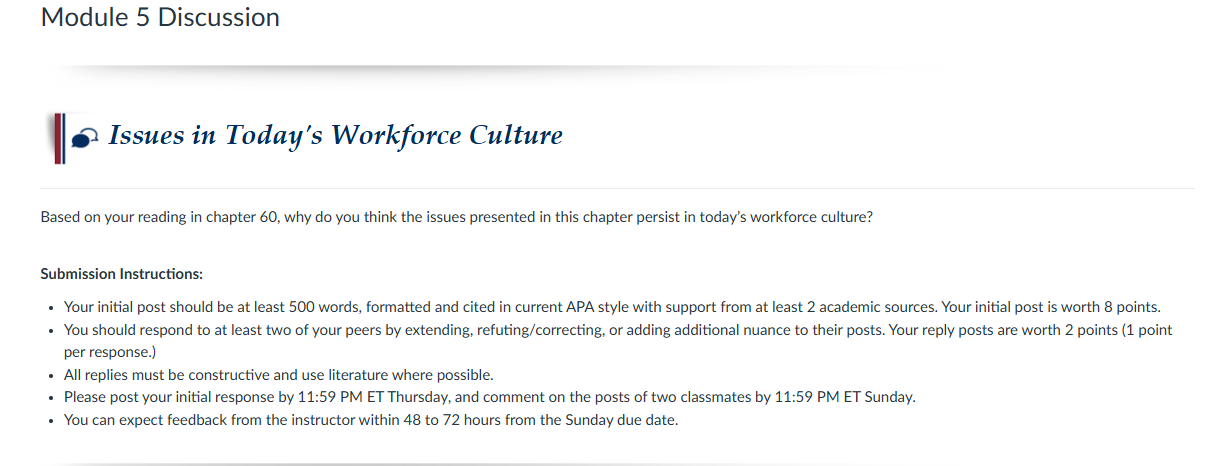Click the red and blue vertical bar graphic
The width and height of the screenshot is (1209, 466).
59,138
